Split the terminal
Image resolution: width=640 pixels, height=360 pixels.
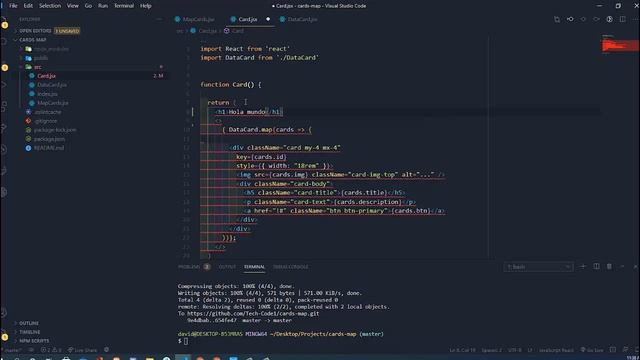coord(596,267)
